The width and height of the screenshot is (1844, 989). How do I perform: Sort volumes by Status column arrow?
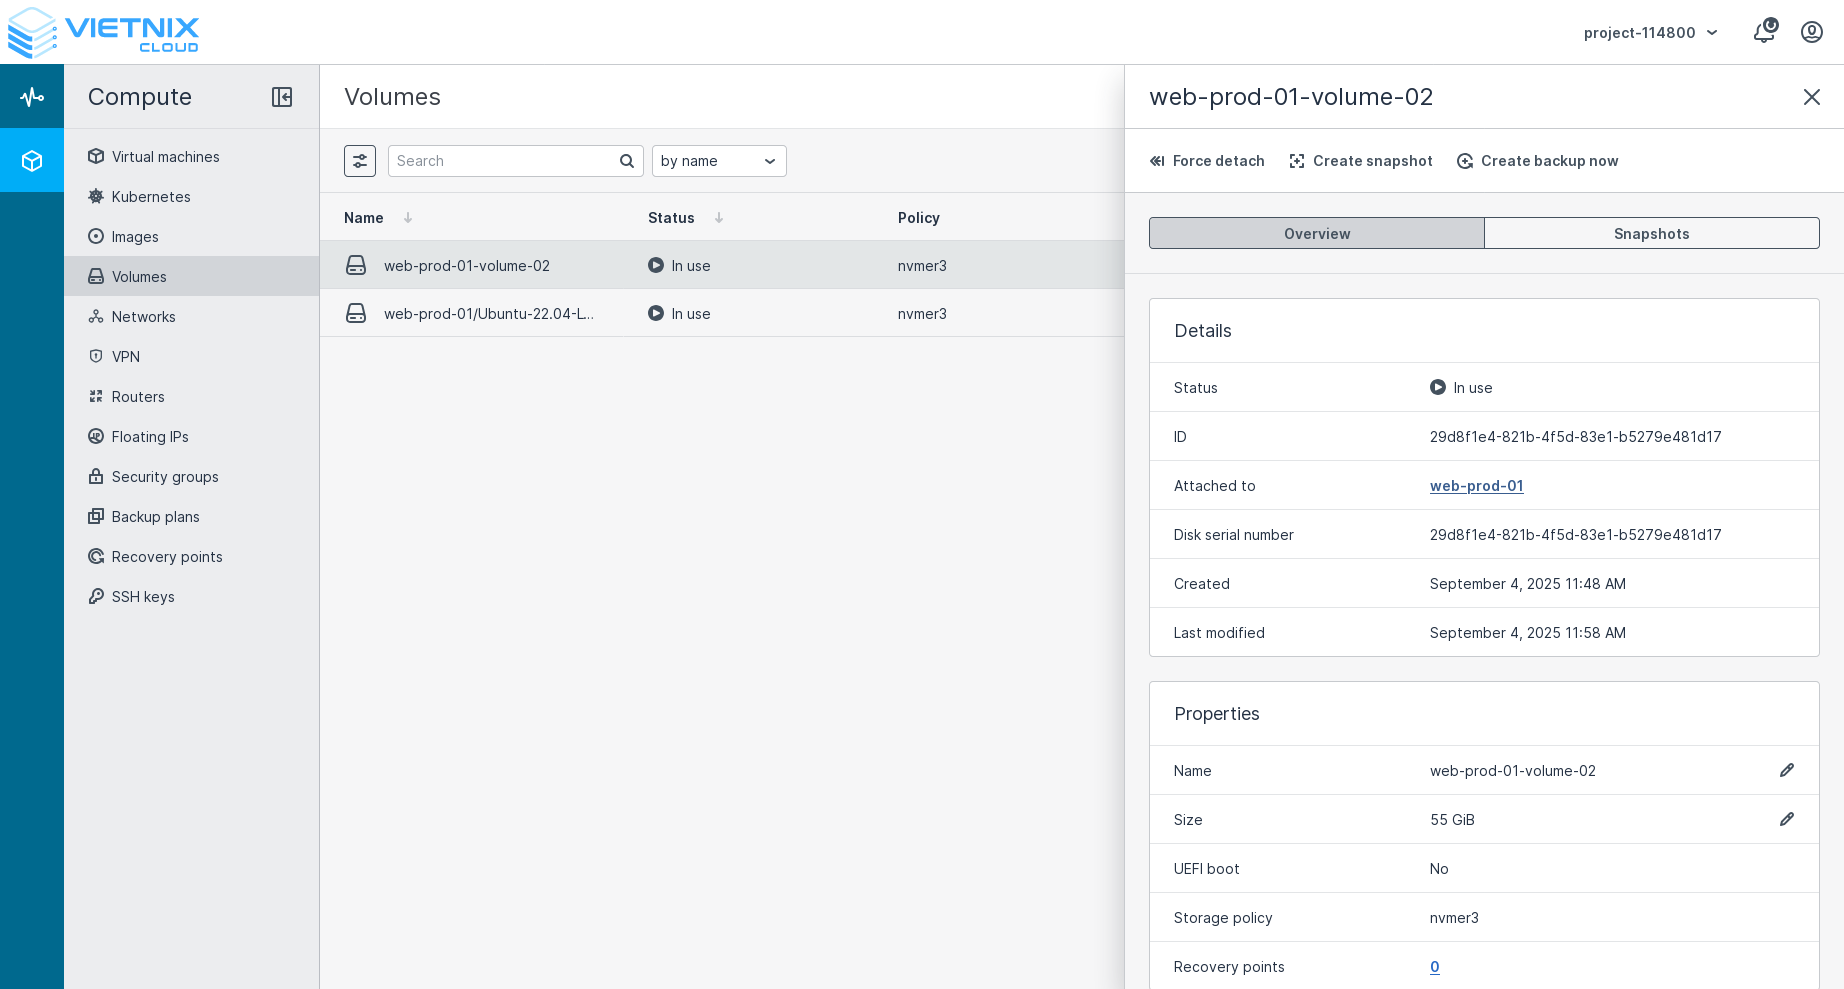[x=719, y=218]
